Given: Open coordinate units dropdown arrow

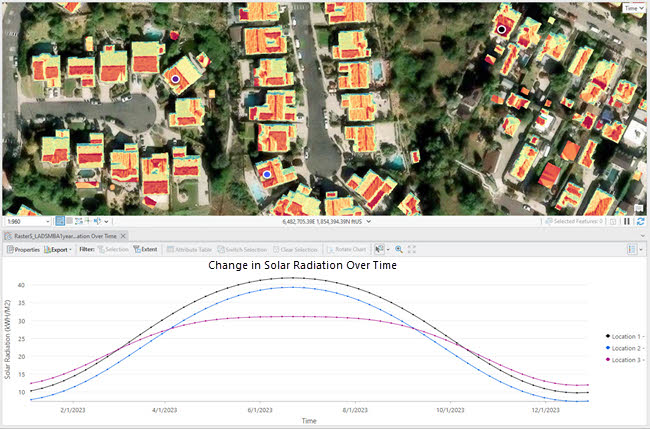Looking at the screenshot, I should 369,221.
